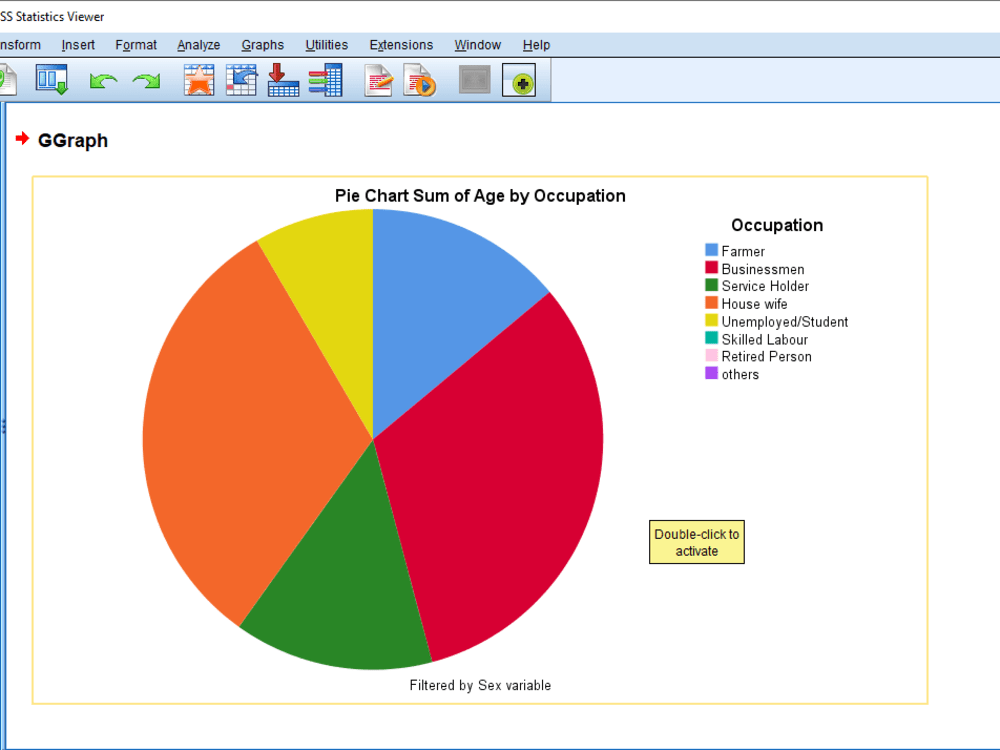
Task: Click the Undo toolbar icon
Action: tap(103, 81)
